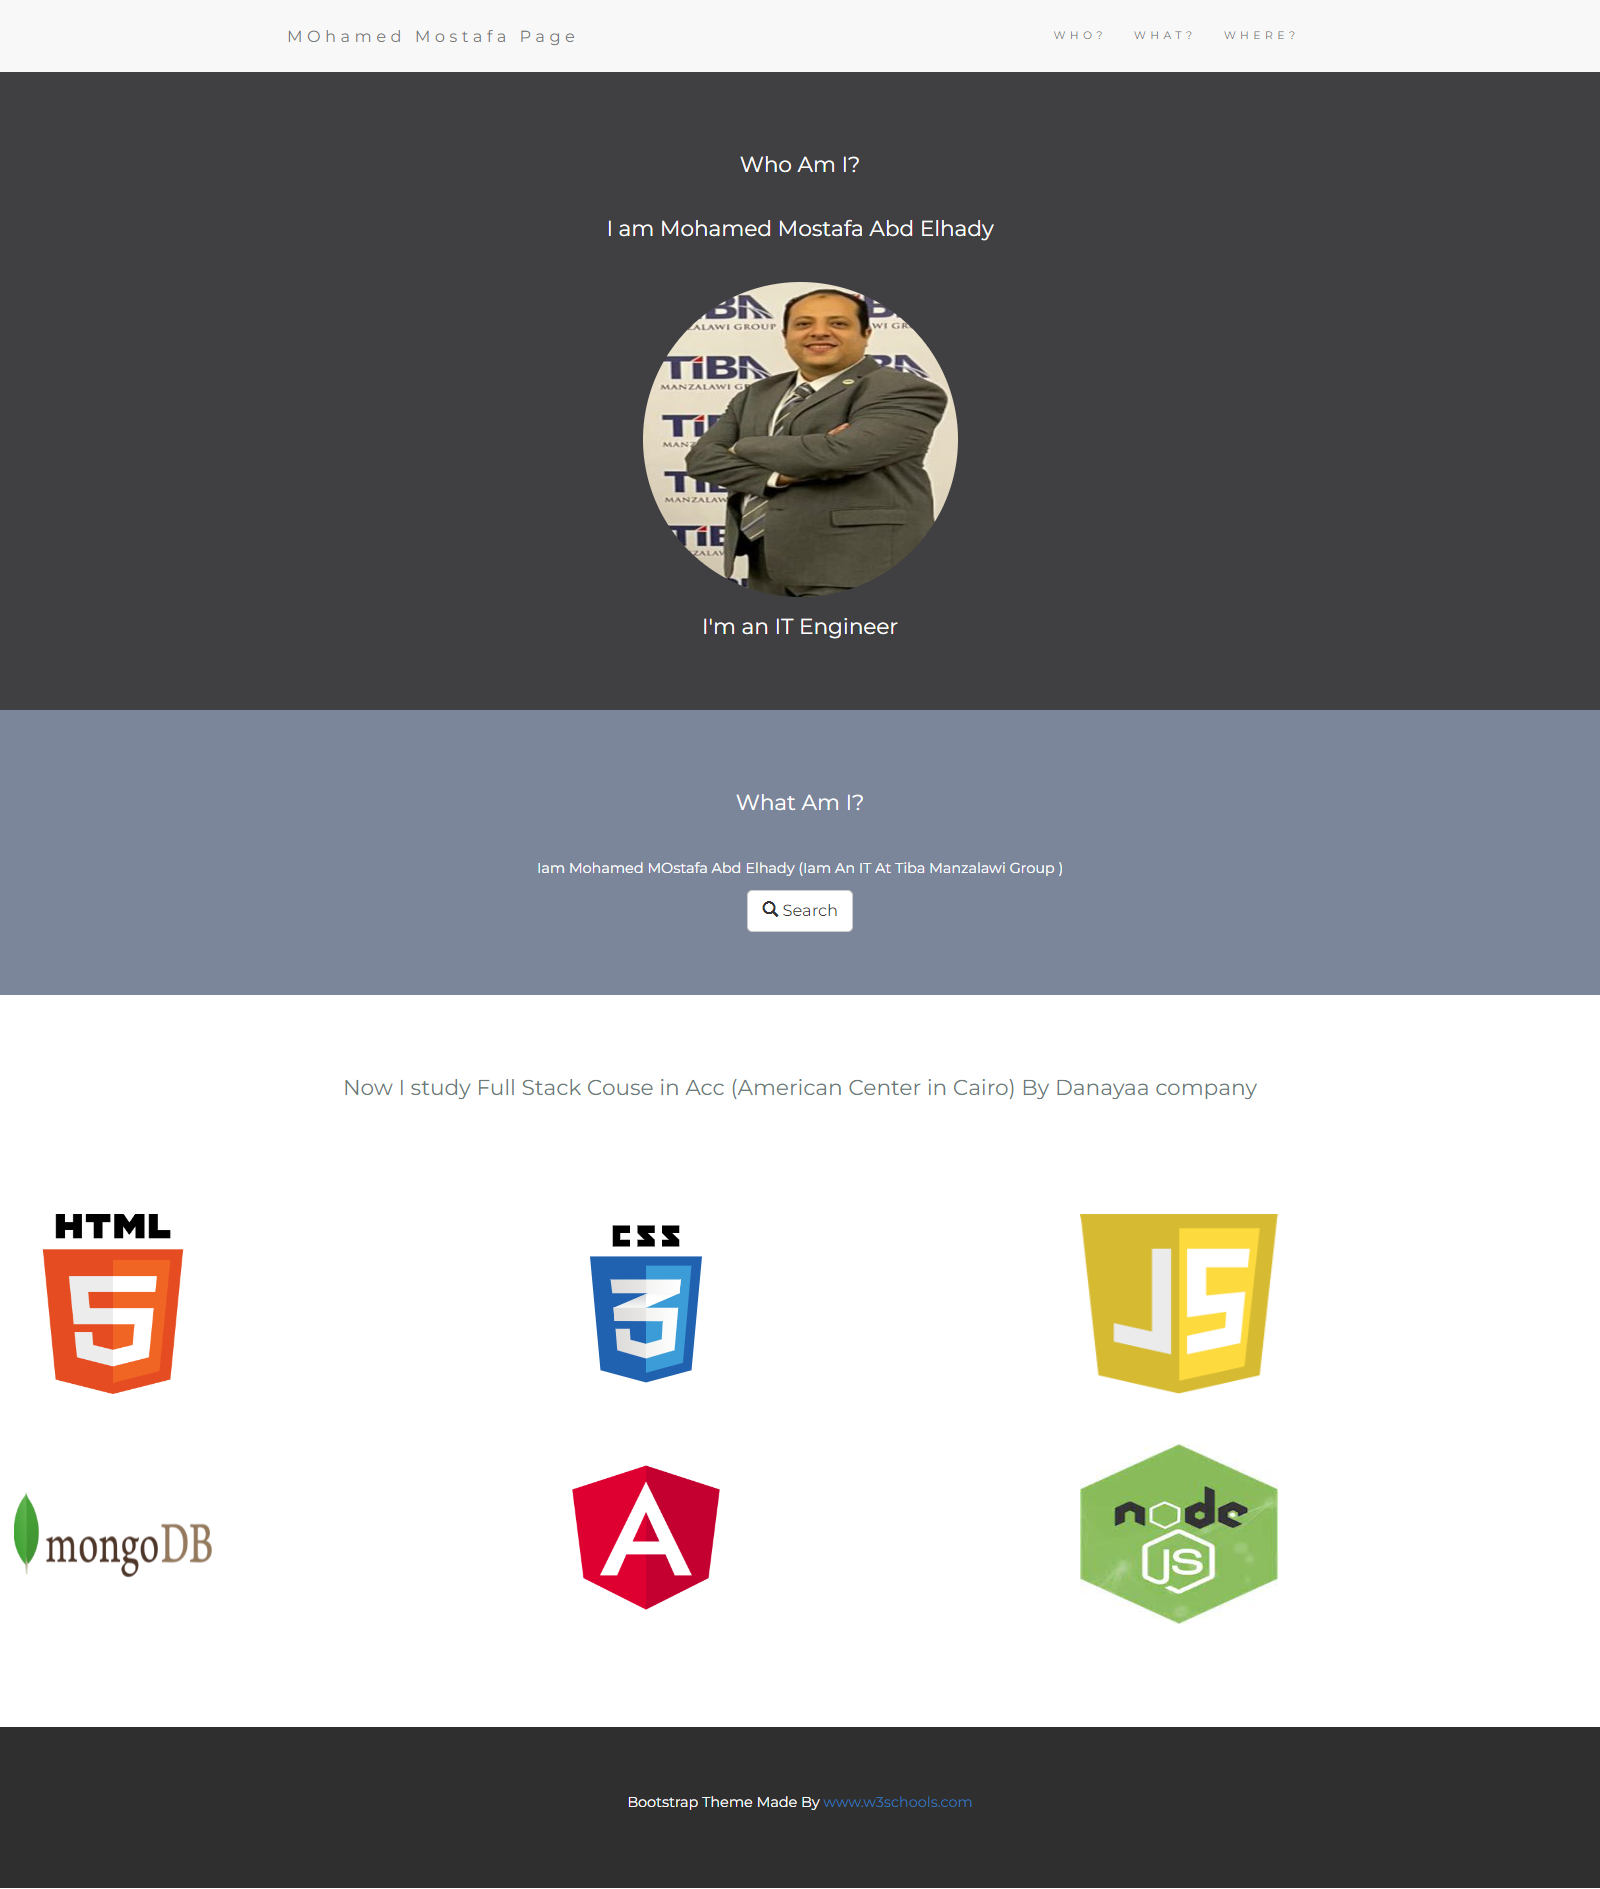Image resolution: width=1600 pixels, height=1889 pixels.
Task: Click 'I am Mohamed Mostafa Abd Elhady' text
Action: (800, 228)
